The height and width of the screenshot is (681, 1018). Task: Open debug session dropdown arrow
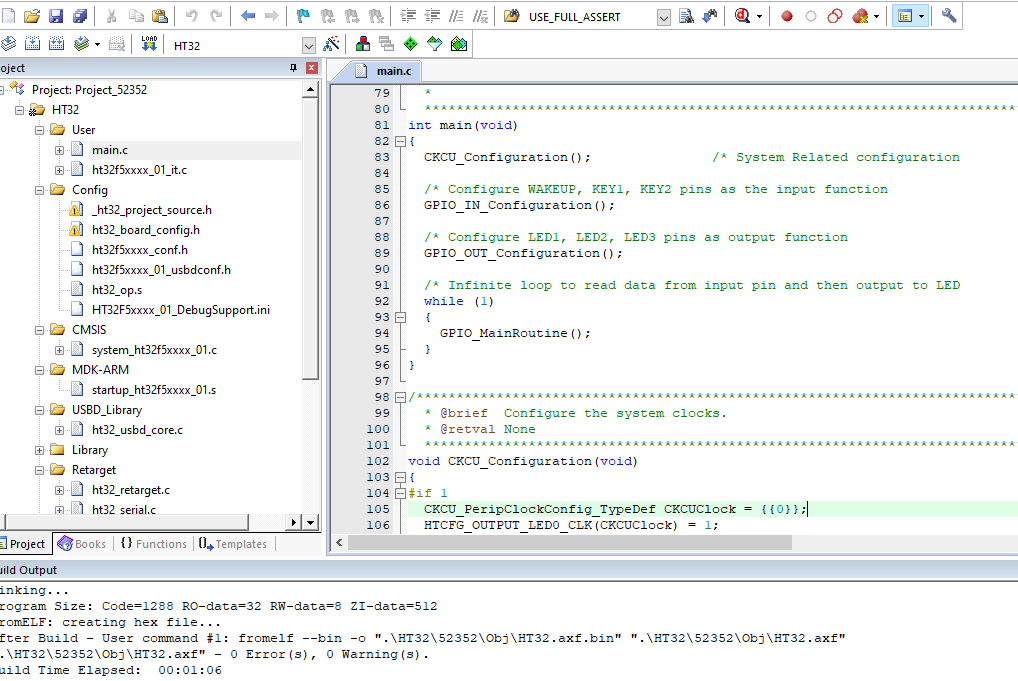[759, 16]
